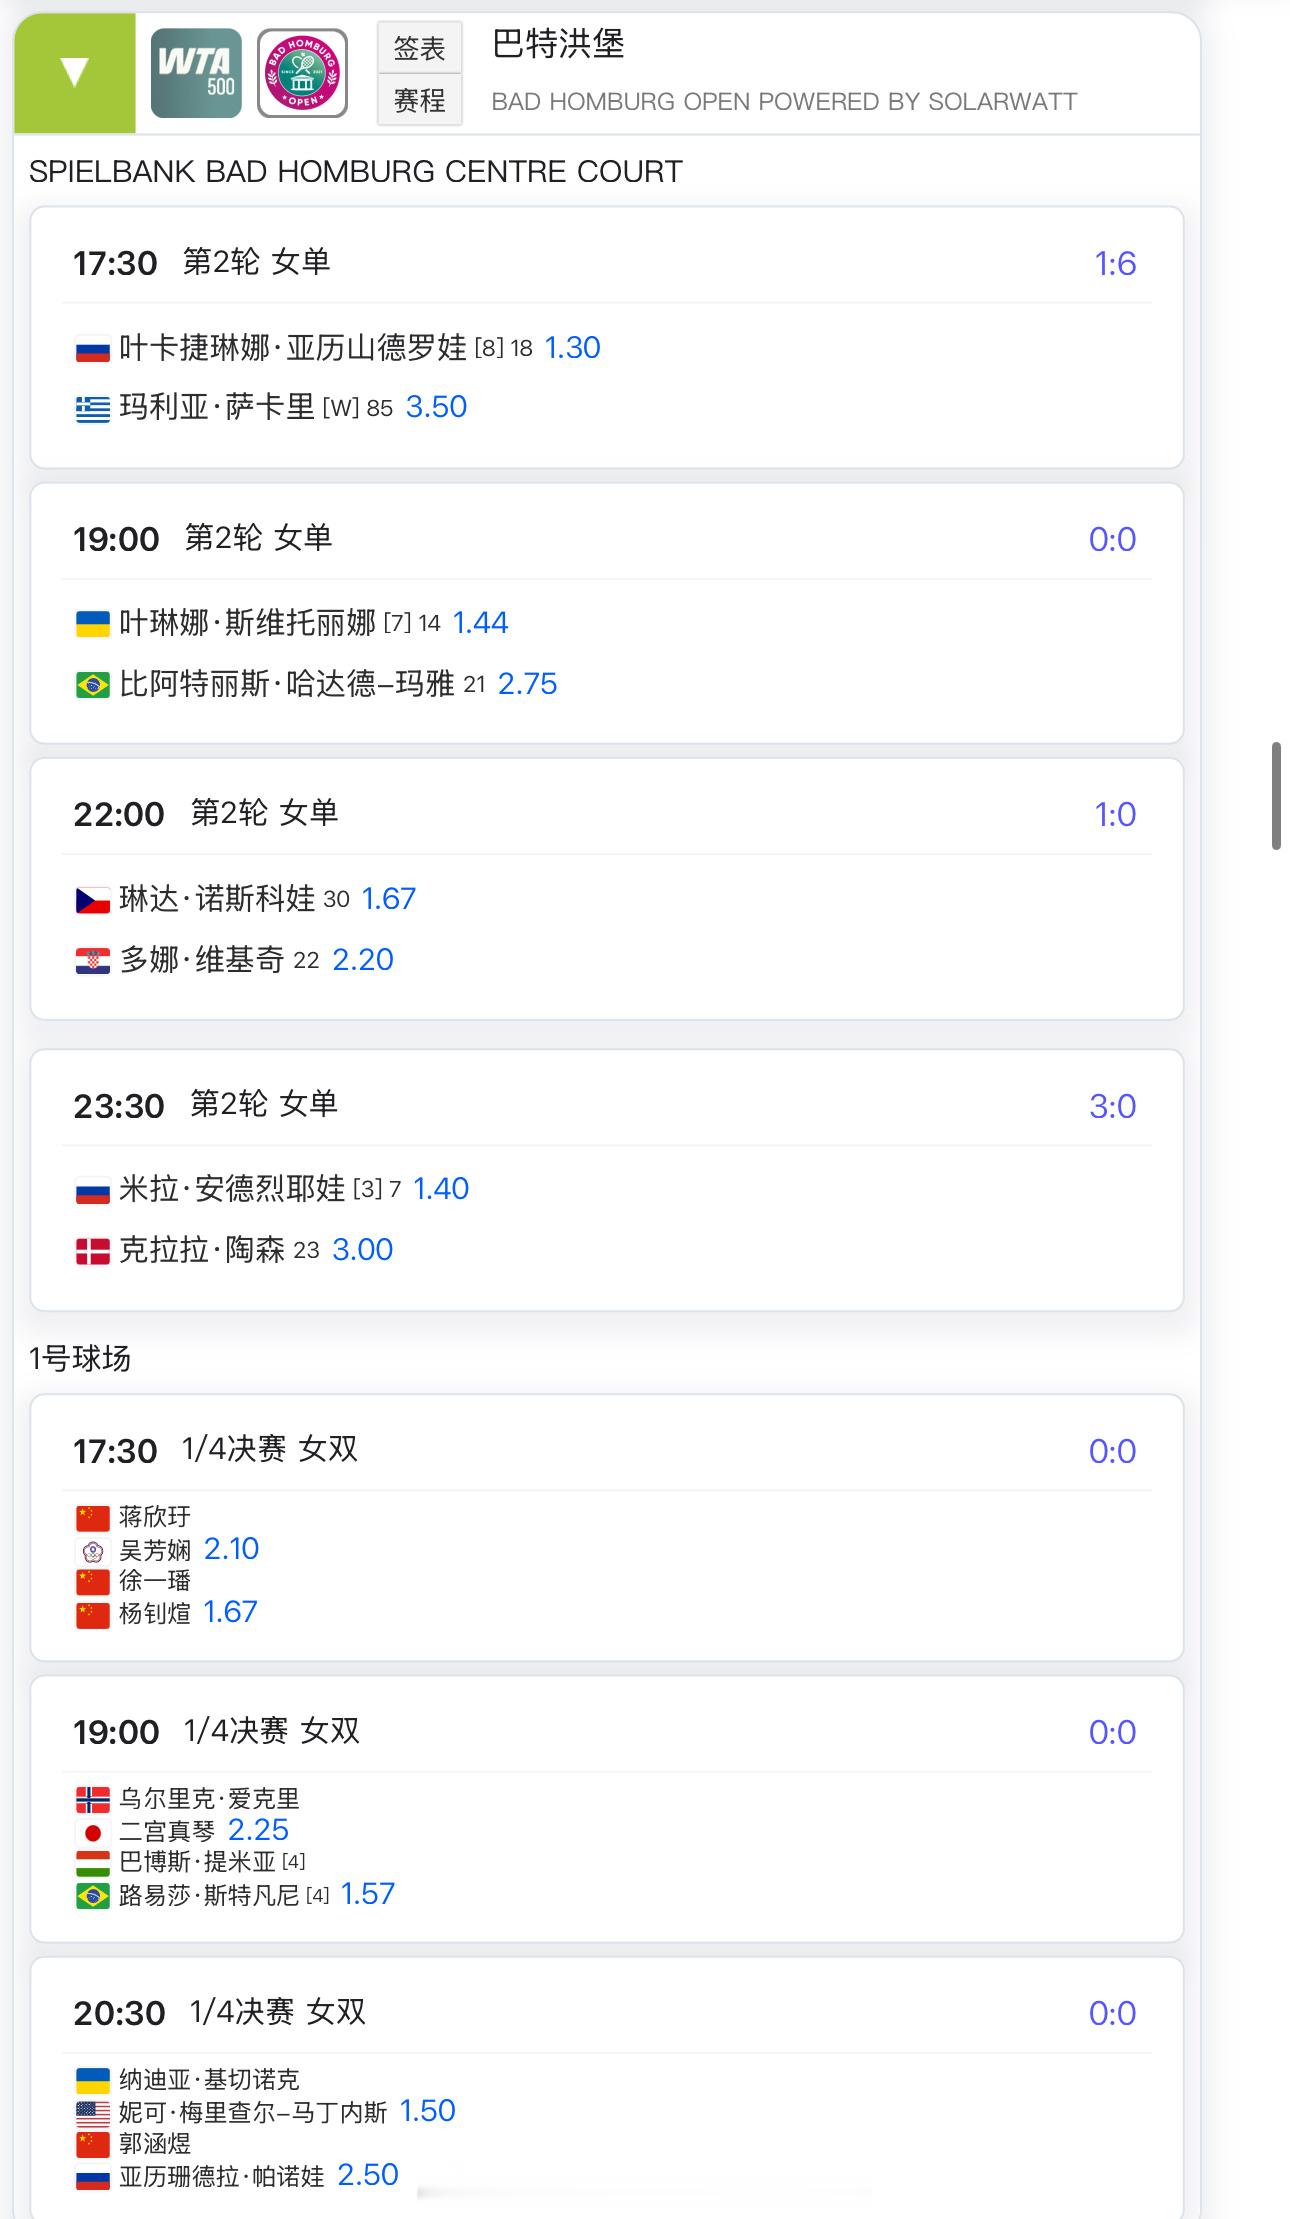Click the Ukrainian flag beside 斯维托丽娜
The image size is (1290, 2219).
point(93,625)
